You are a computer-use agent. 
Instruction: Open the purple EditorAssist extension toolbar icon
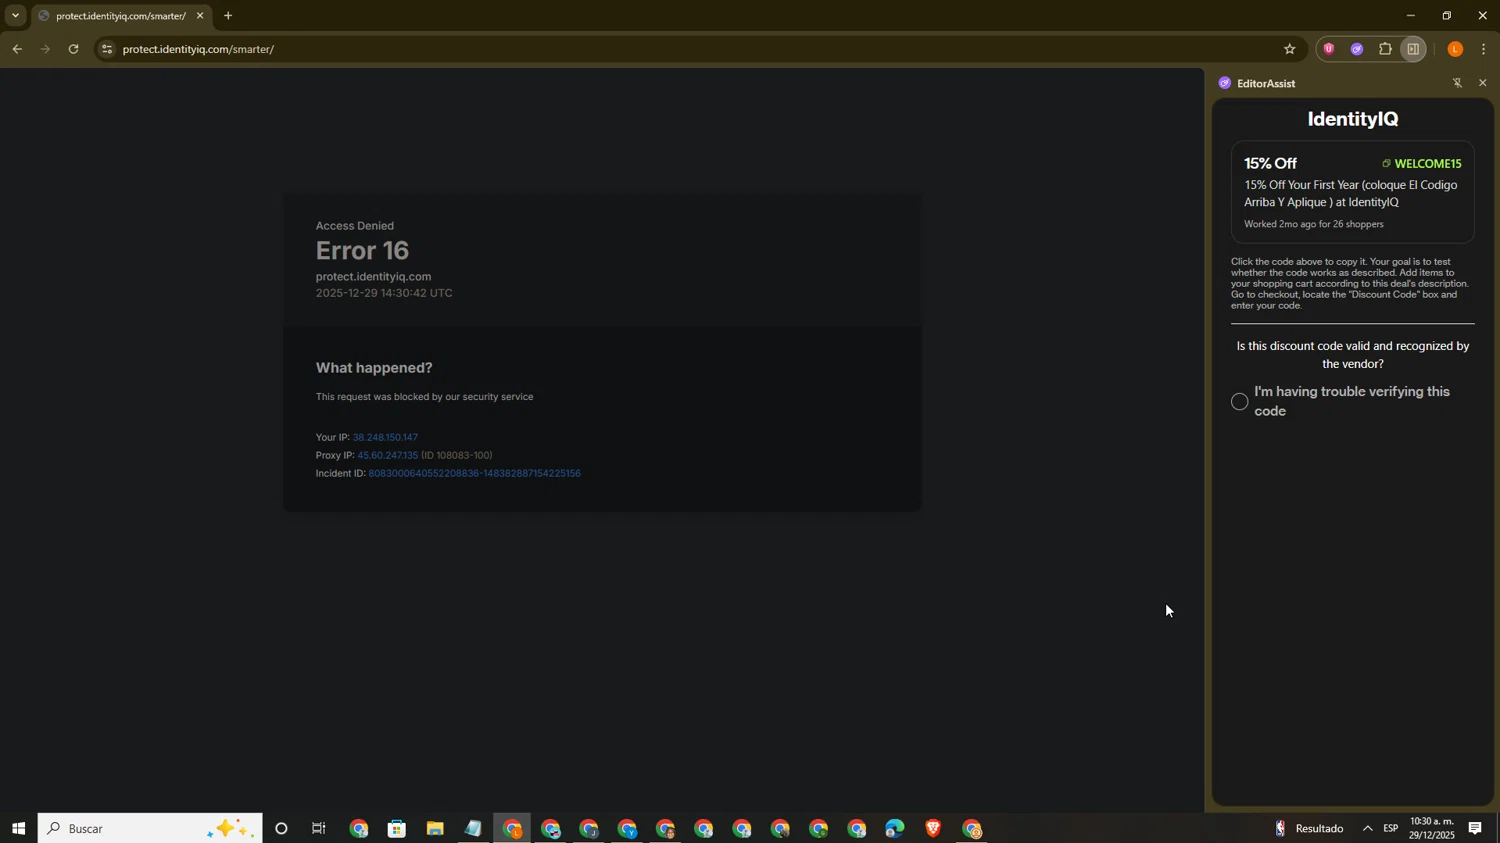[1357, 49]
